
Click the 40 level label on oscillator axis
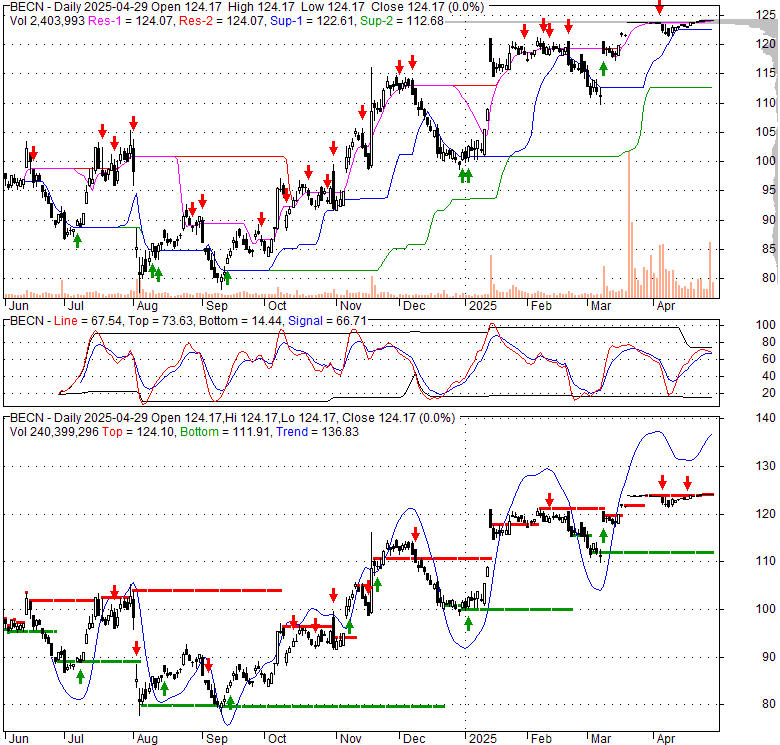coord(769,376)
